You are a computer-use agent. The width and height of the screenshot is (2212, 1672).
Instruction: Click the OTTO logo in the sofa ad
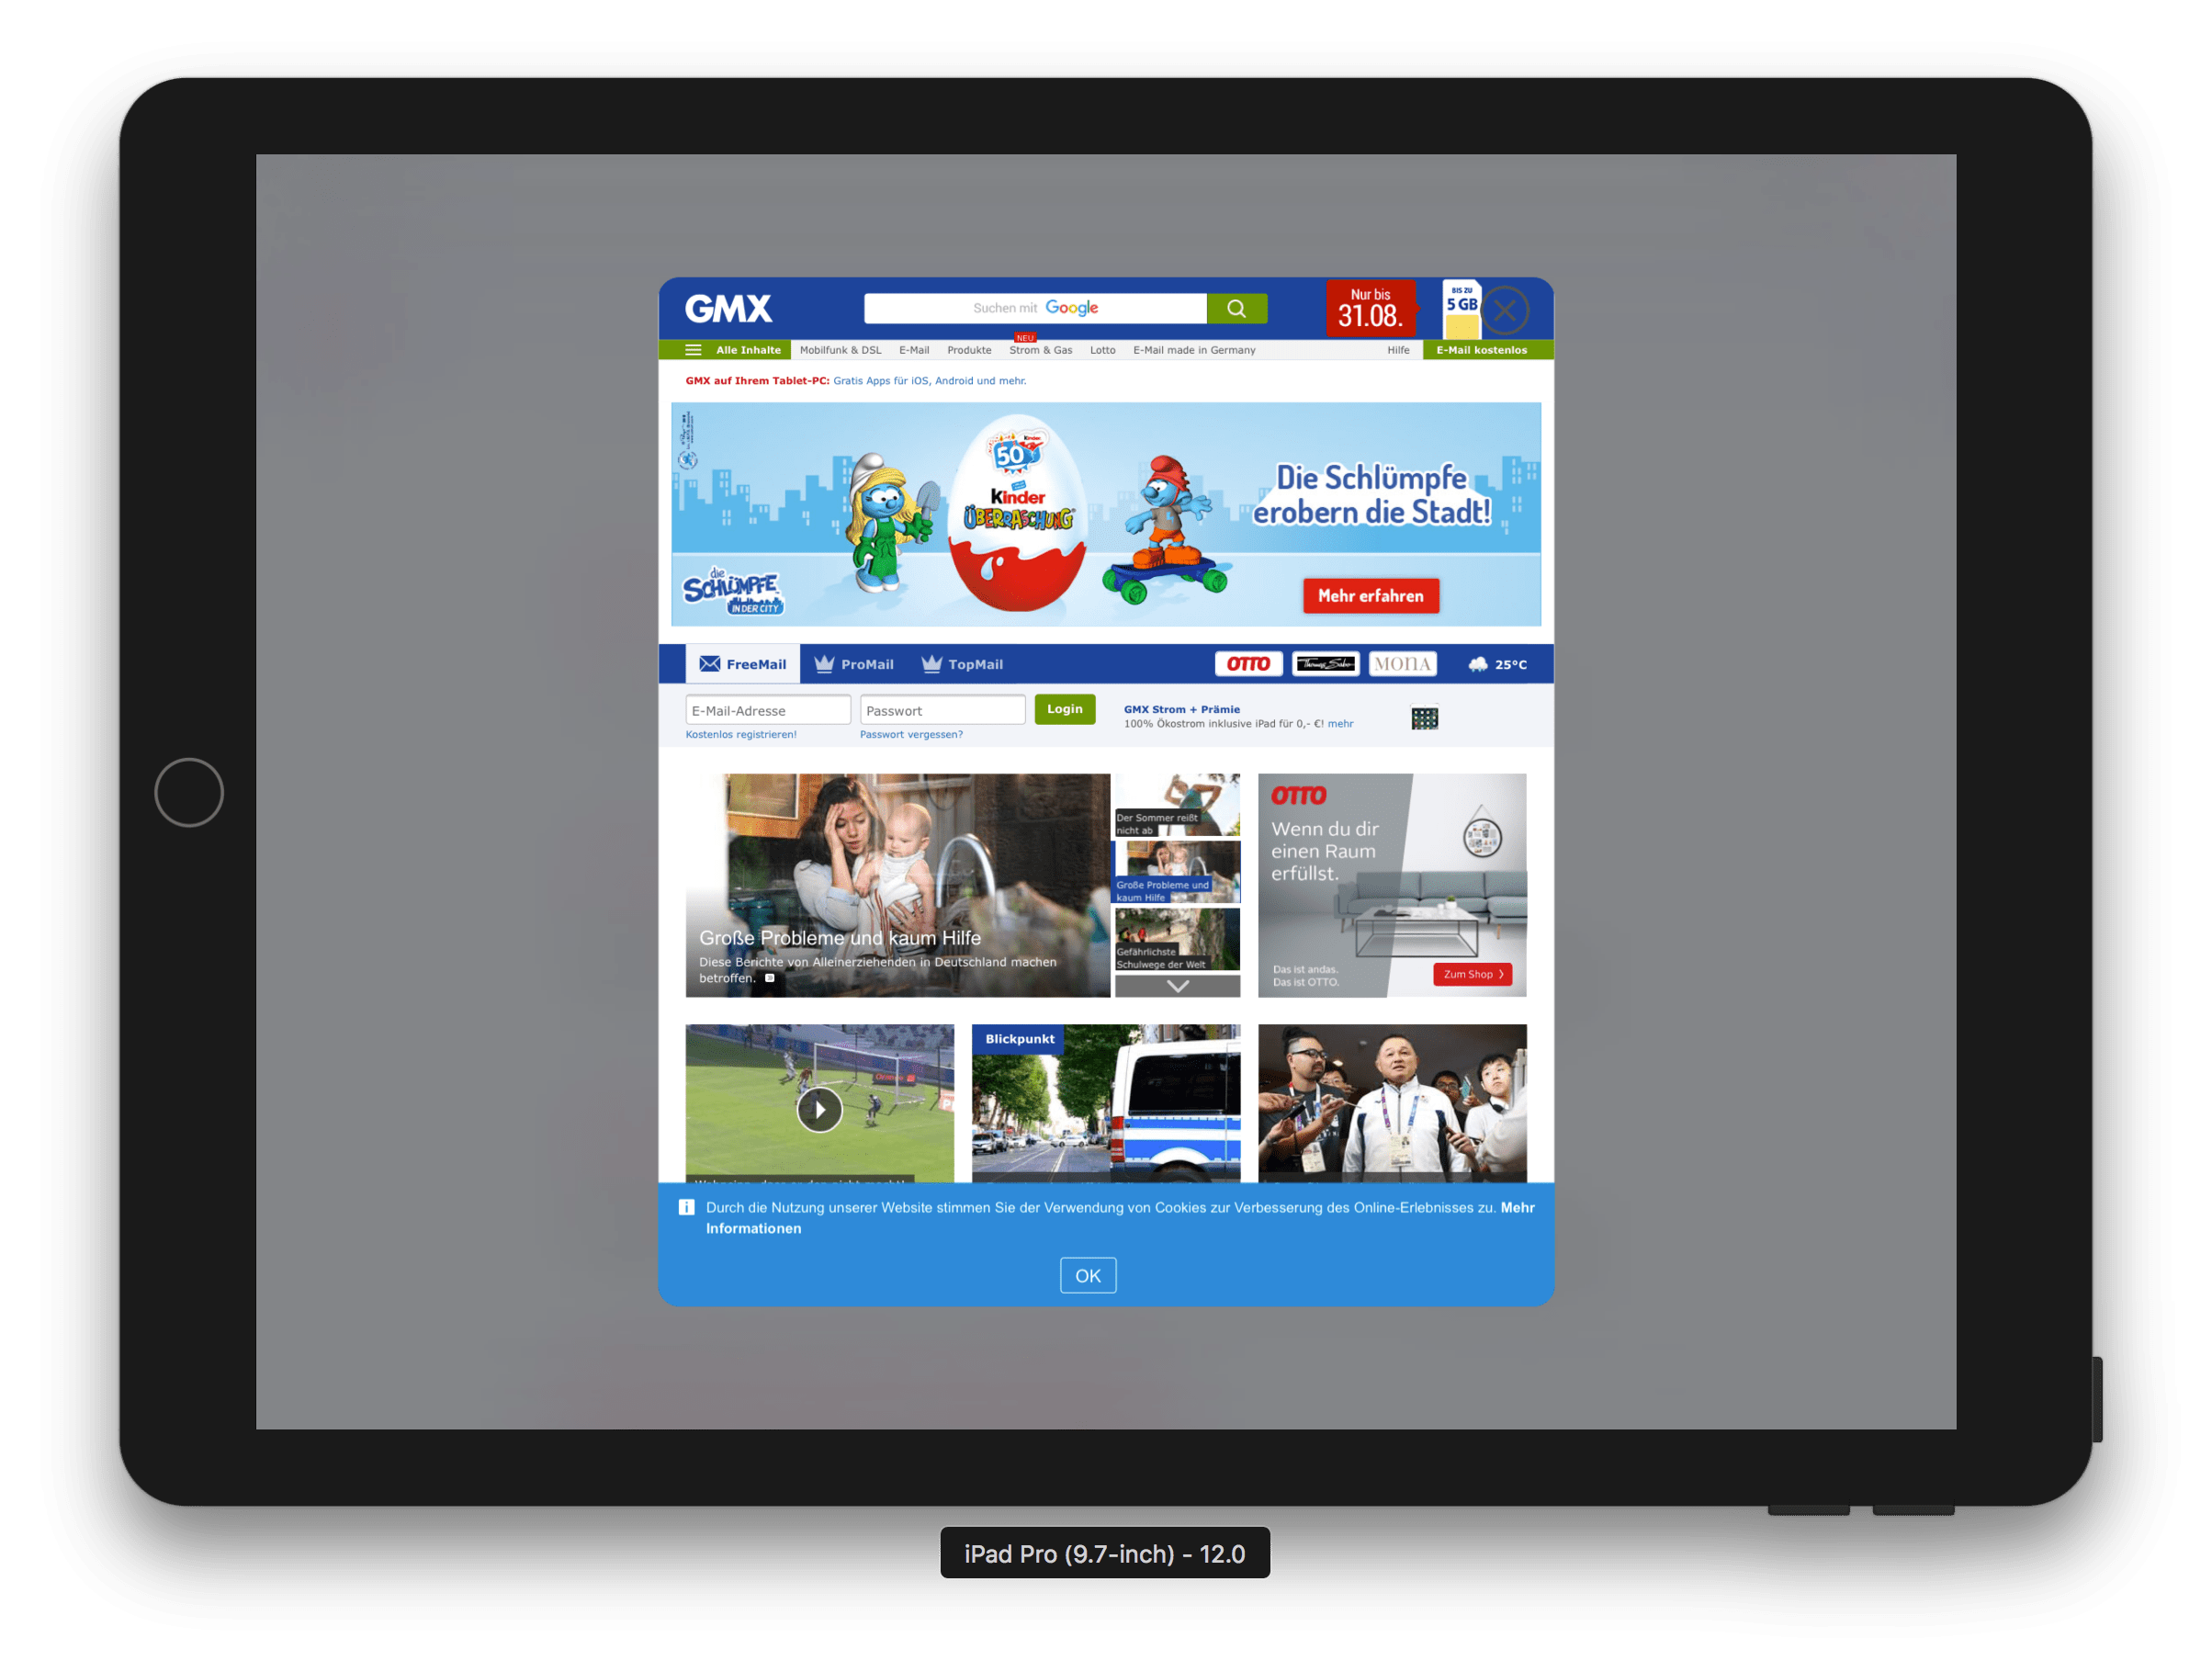tap(1298, 796)
